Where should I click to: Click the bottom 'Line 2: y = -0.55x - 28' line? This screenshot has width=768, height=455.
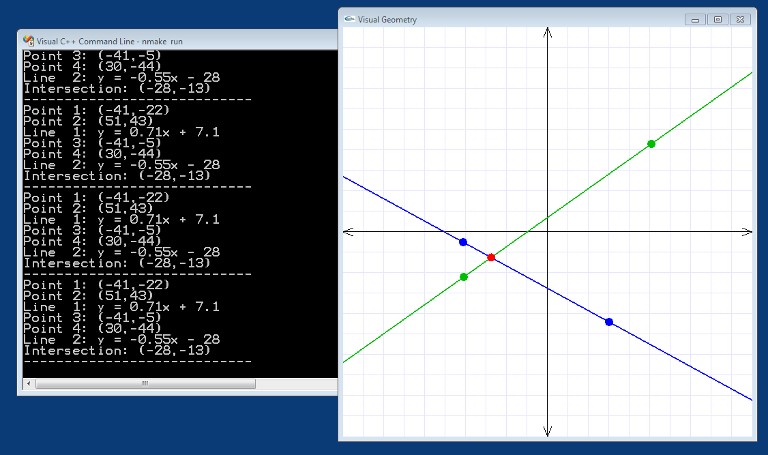(x=121, y=339)
